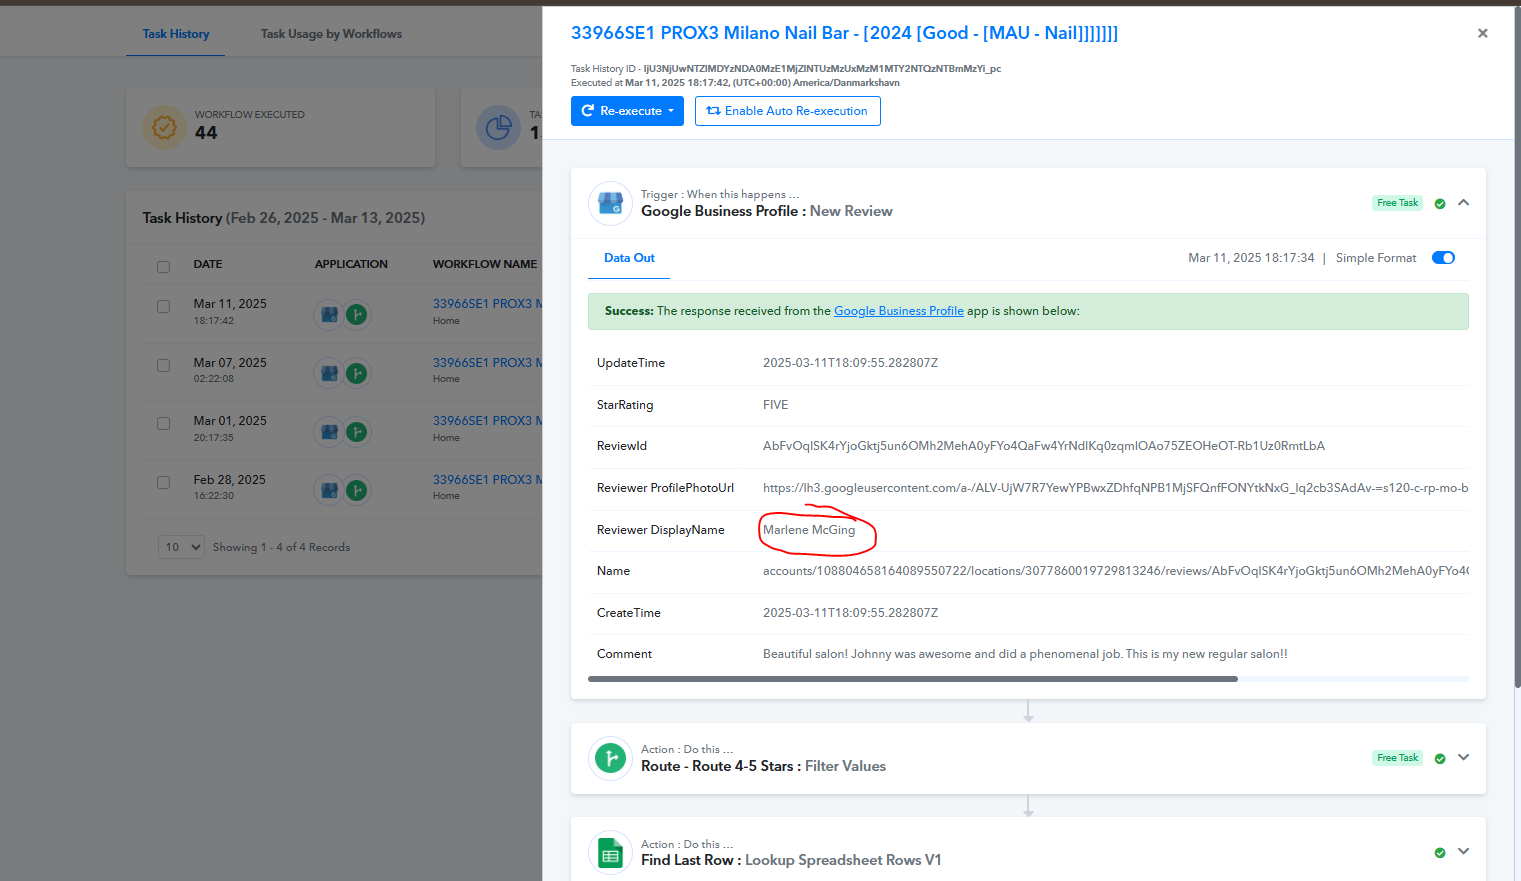Click the horizontal scrollbar under Data Out
1521x881 pixels.
coord(913,679)
